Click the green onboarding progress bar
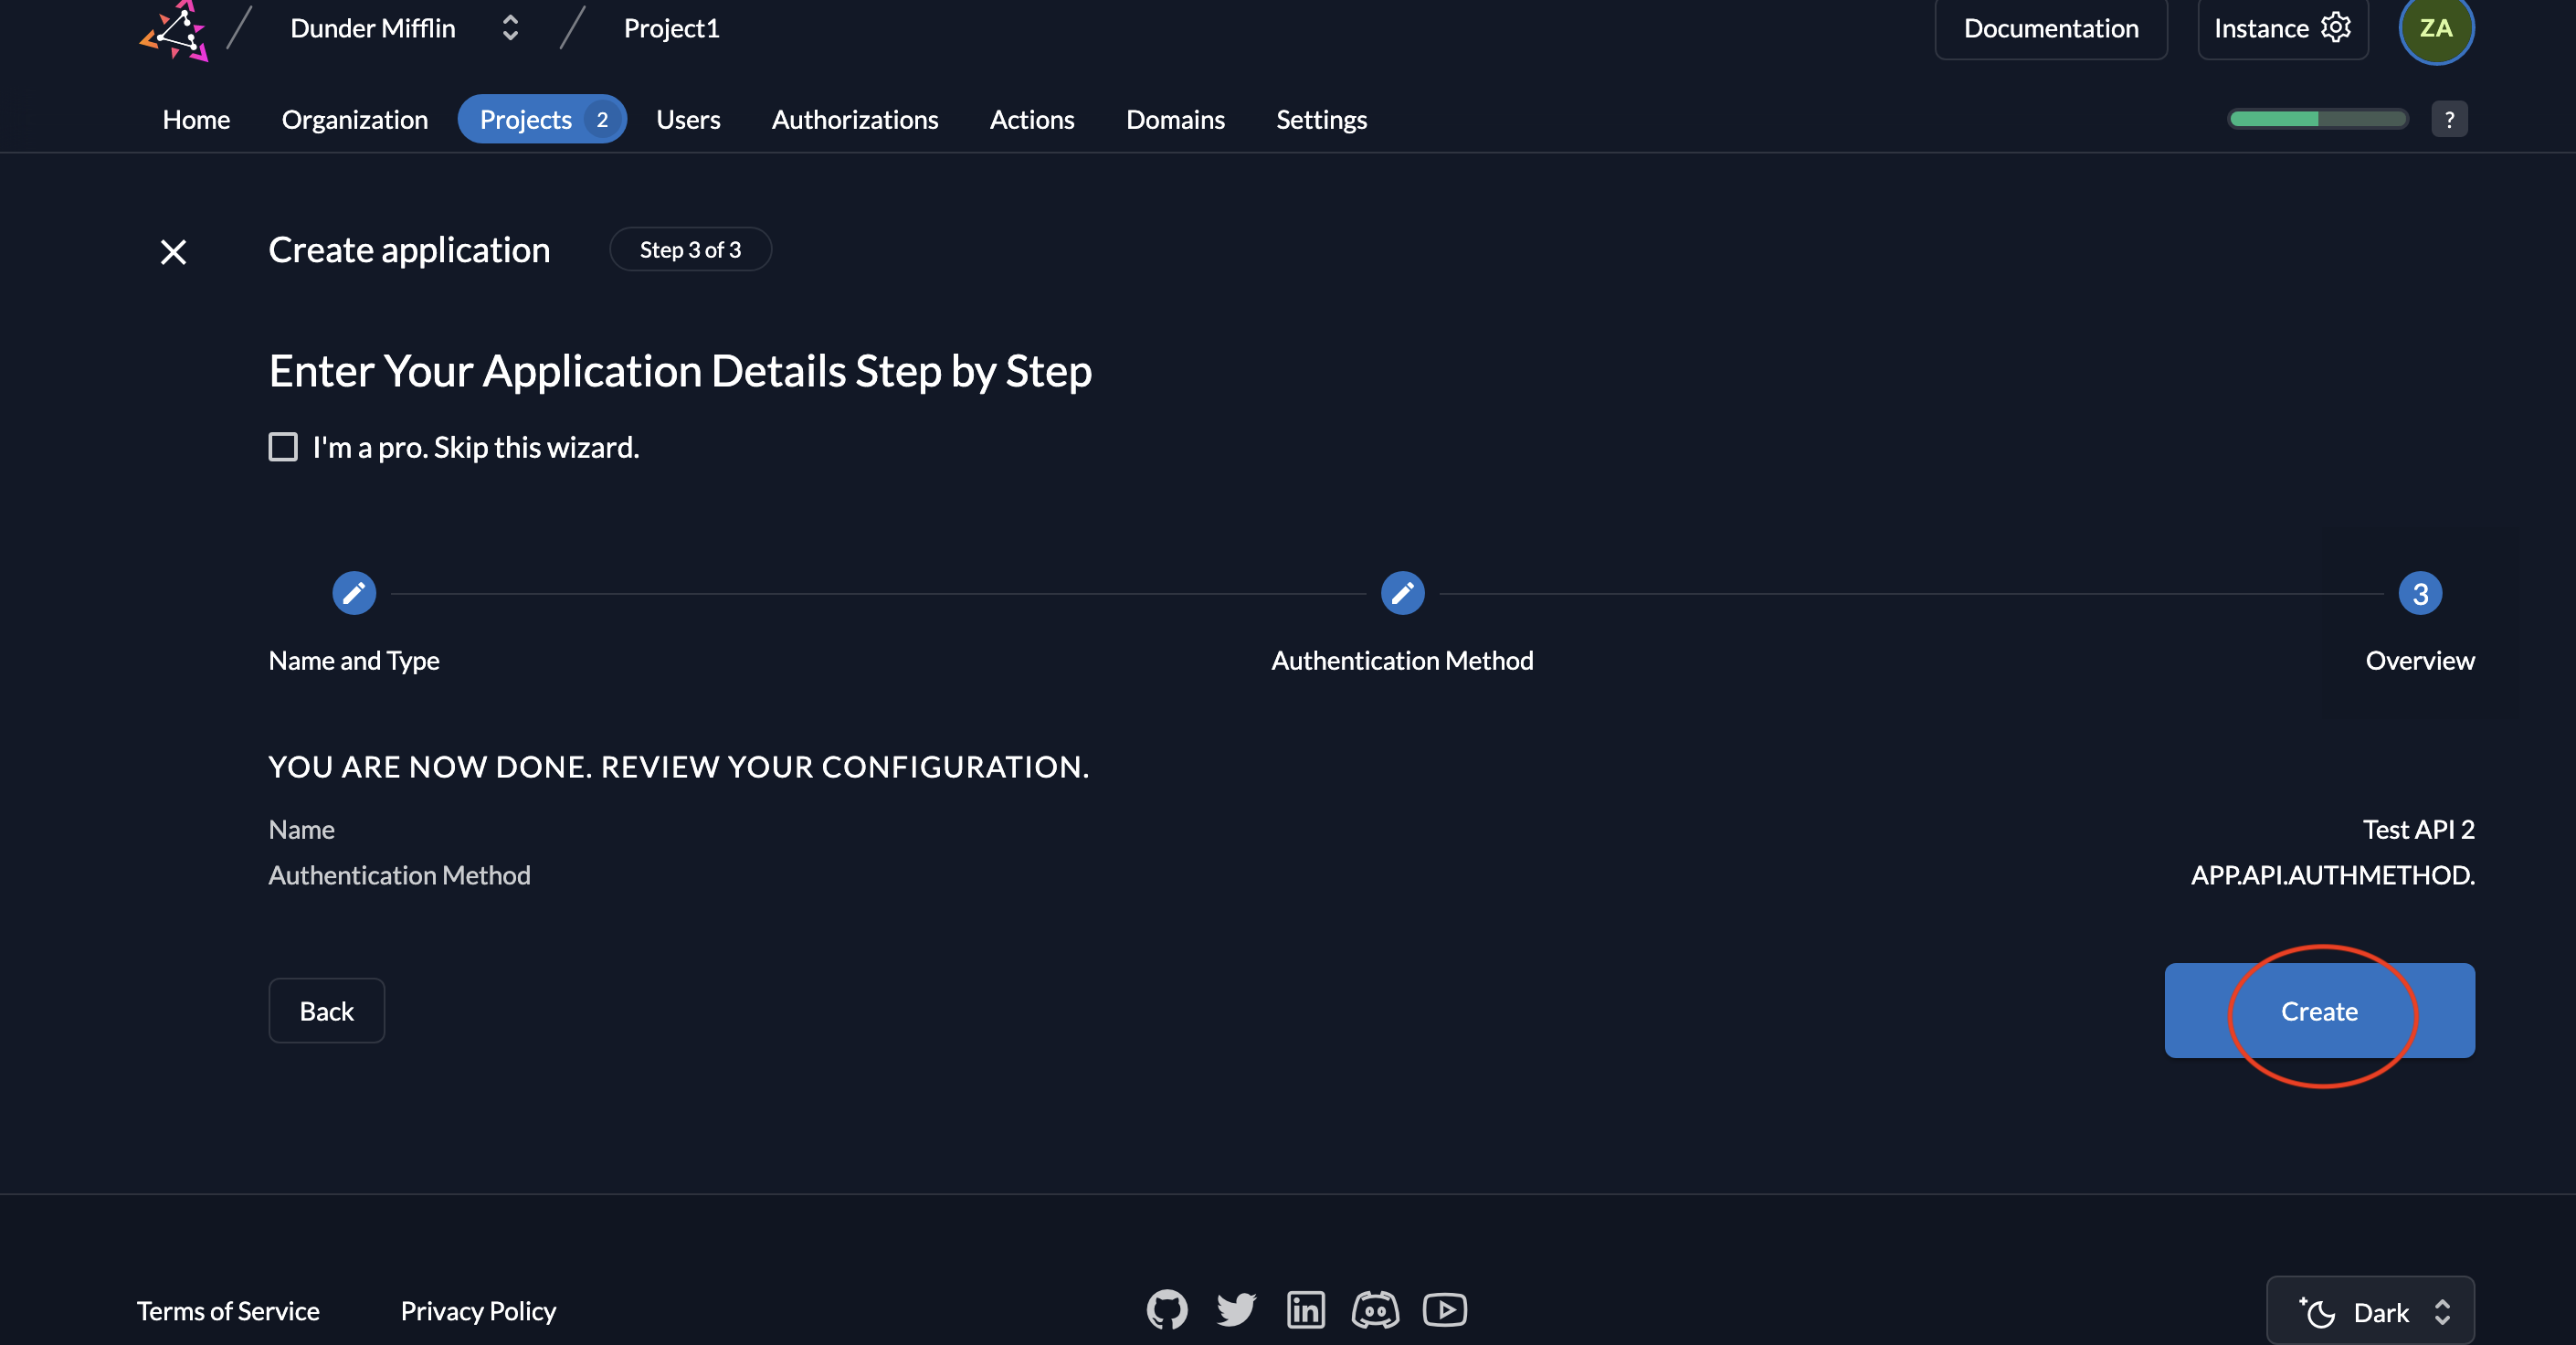This screenshot has width=2576, height=1345. (2317, 119)
